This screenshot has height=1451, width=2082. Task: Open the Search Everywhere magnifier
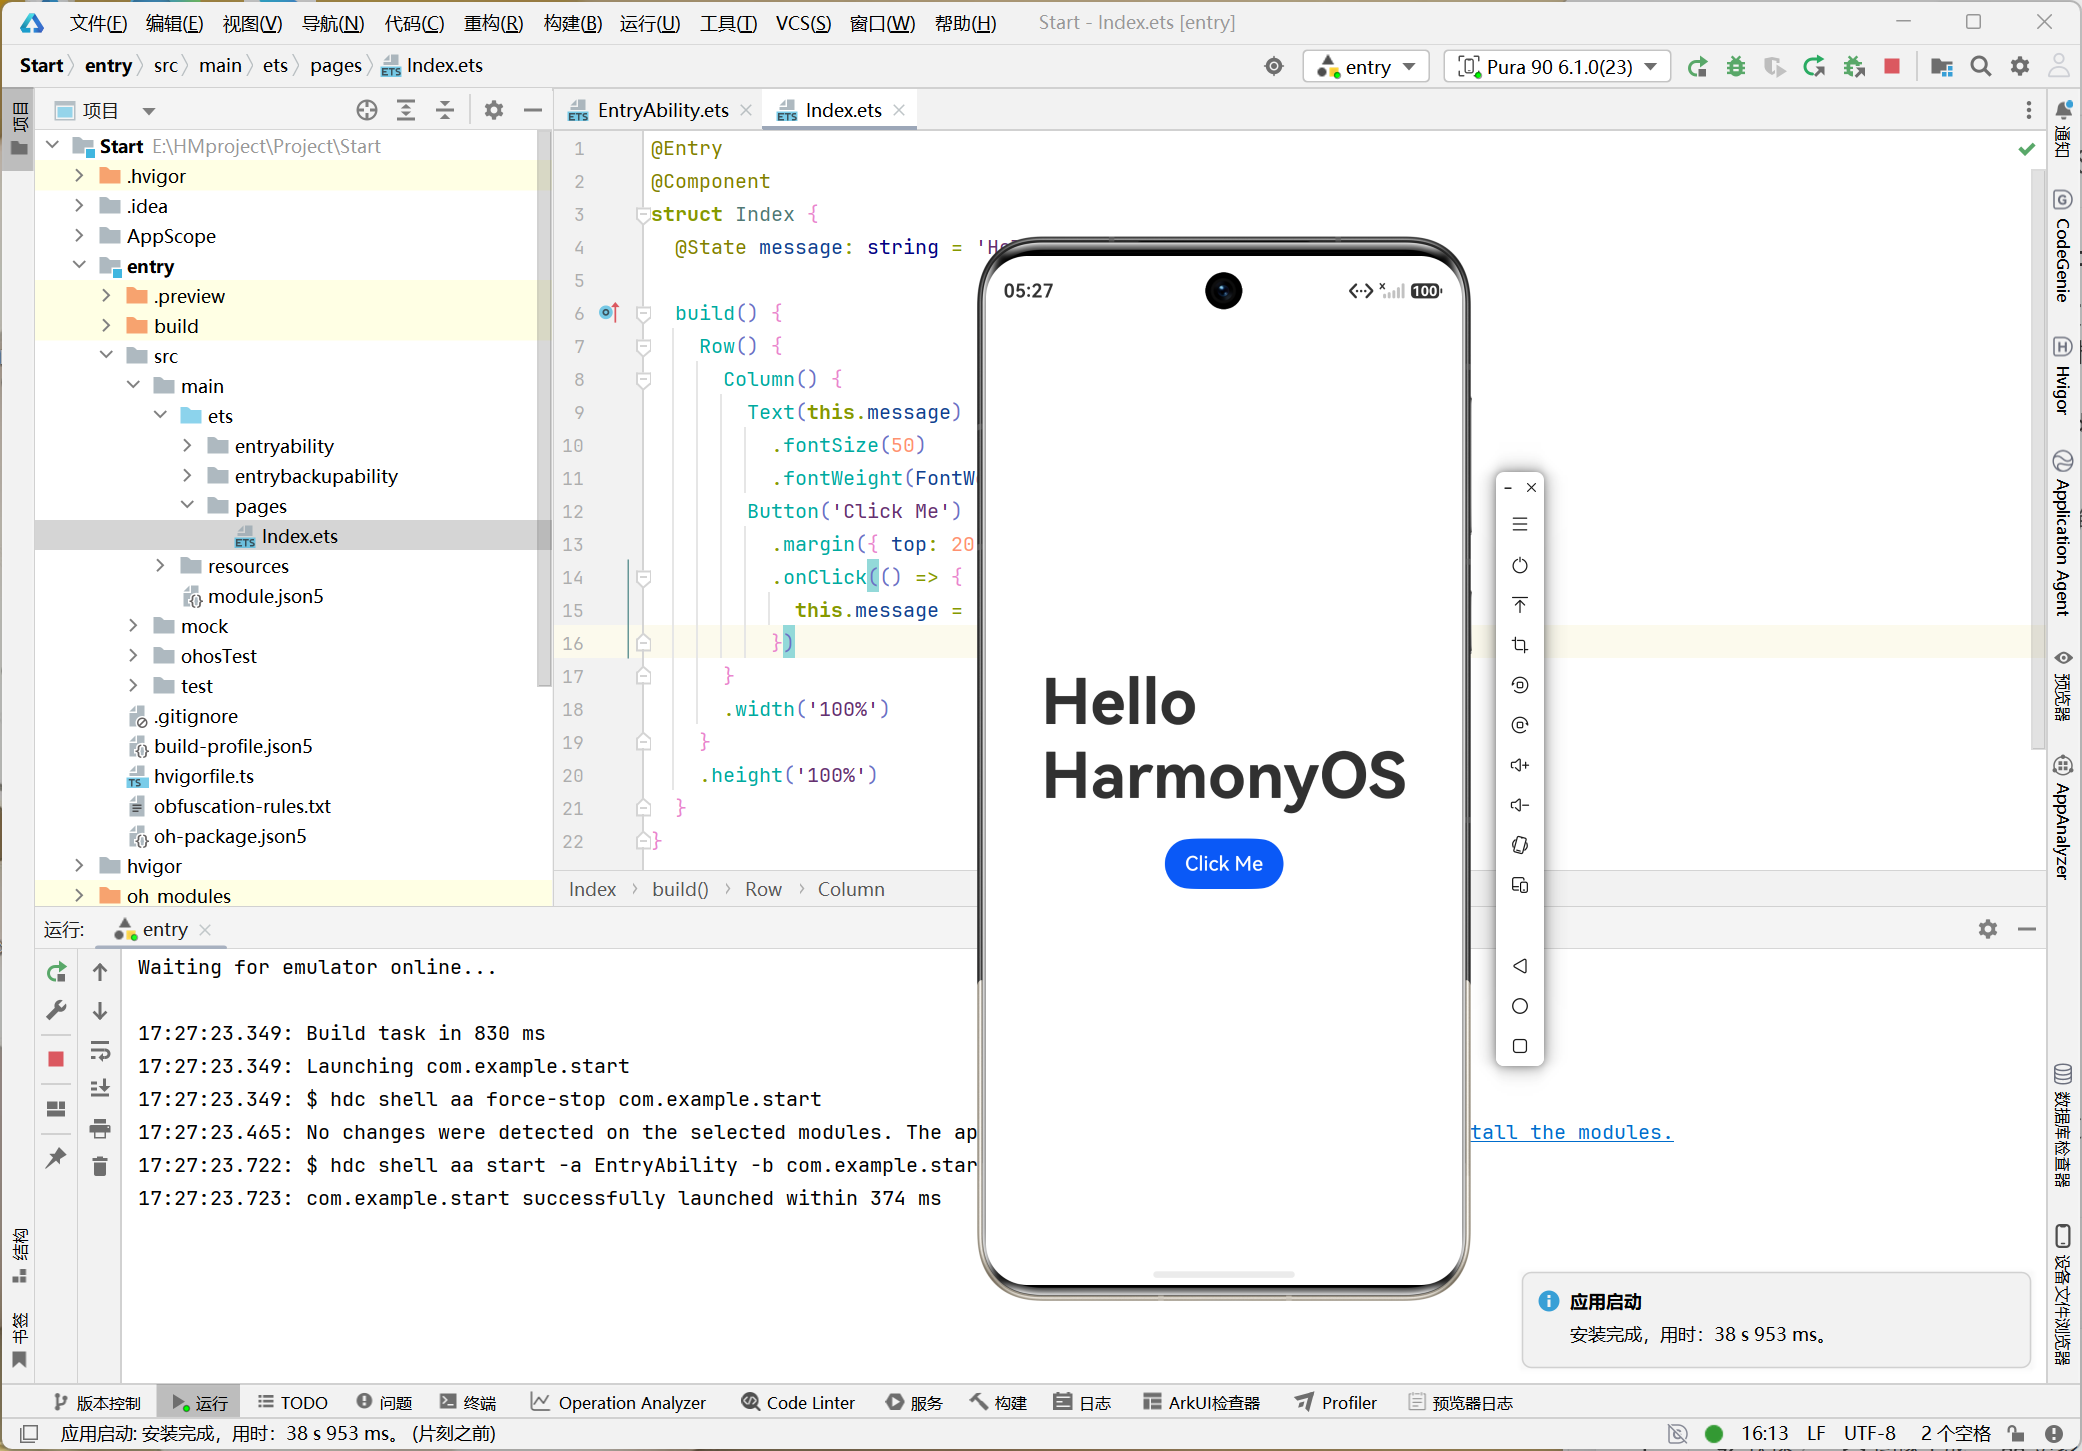tap(1980, 67)
